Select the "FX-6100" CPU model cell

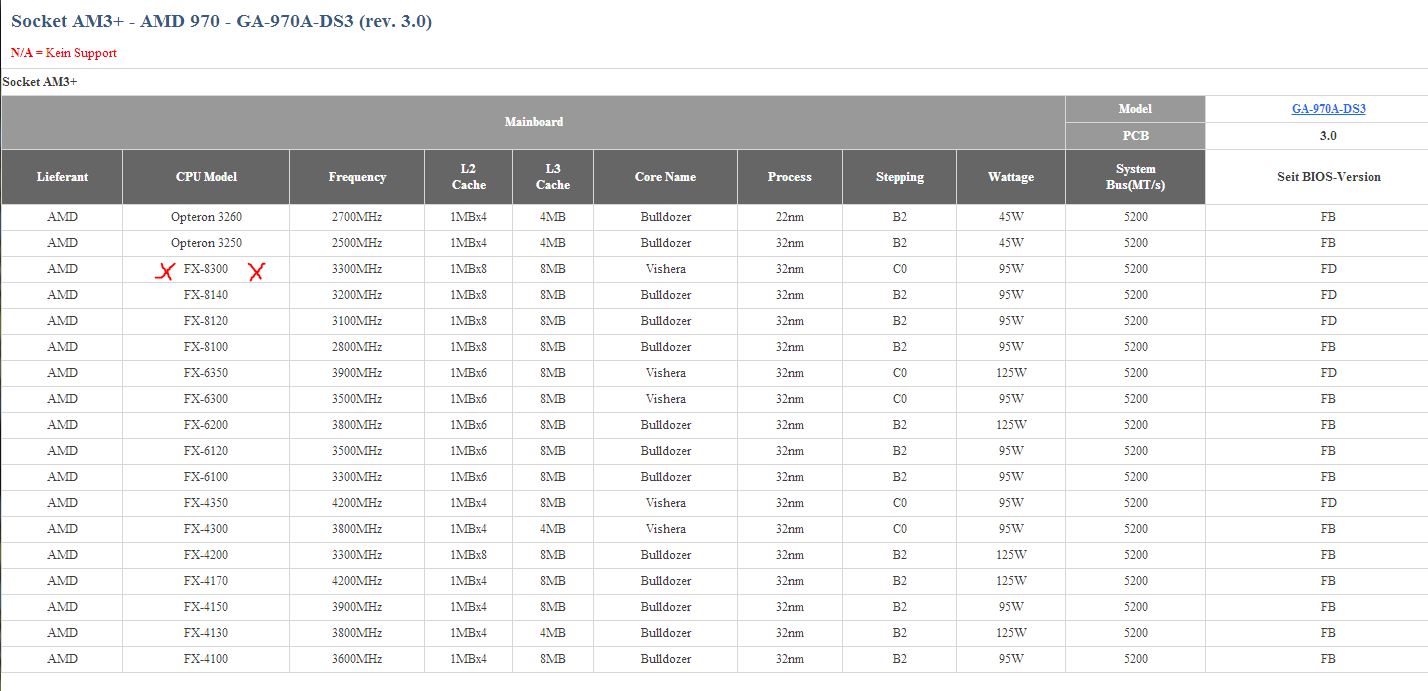(x=206, y=477)
